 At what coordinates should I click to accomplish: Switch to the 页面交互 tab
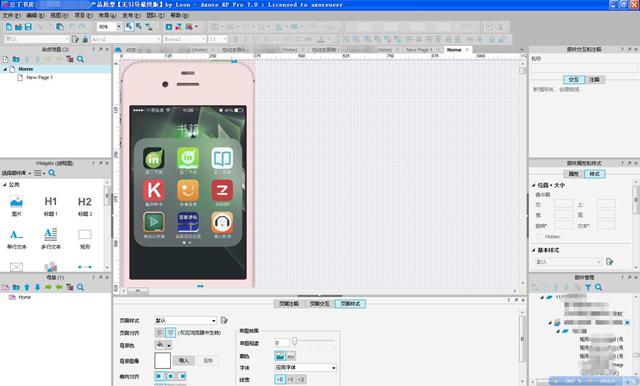[319, 304]
